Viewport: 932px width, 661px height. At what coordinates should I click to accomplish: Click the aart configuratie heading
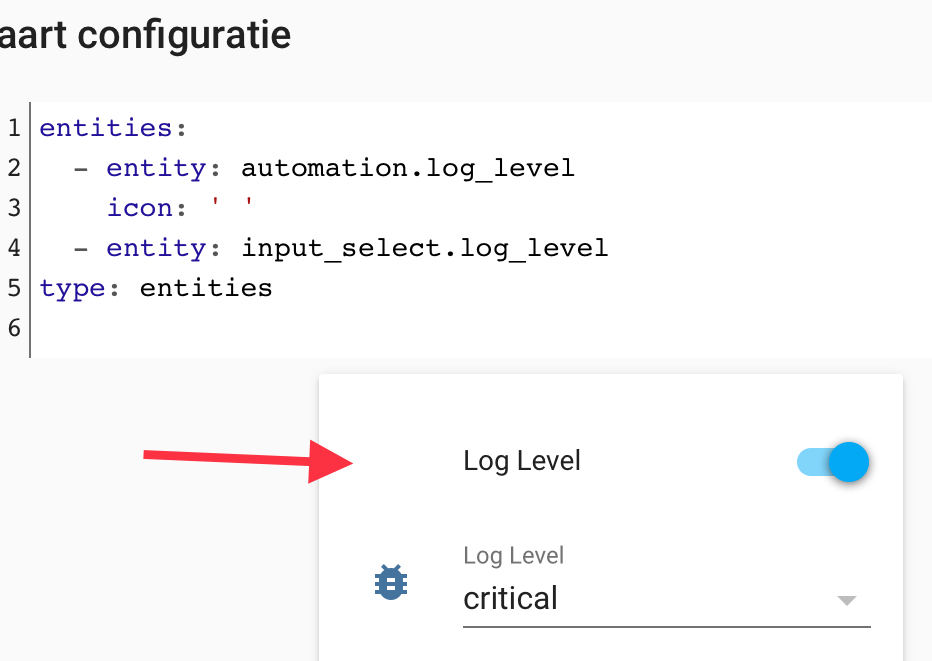[145, 34]
